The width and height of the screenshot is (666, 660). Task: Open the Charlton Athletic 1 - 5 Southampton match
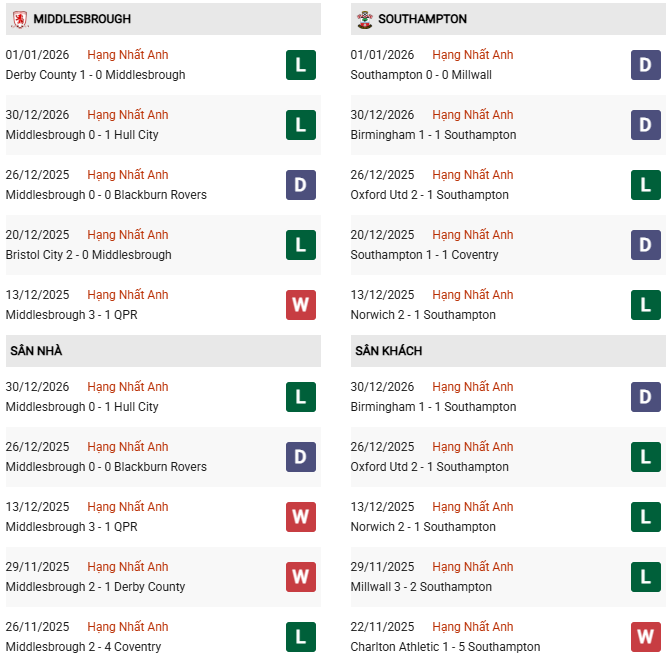tap(445, 647)
